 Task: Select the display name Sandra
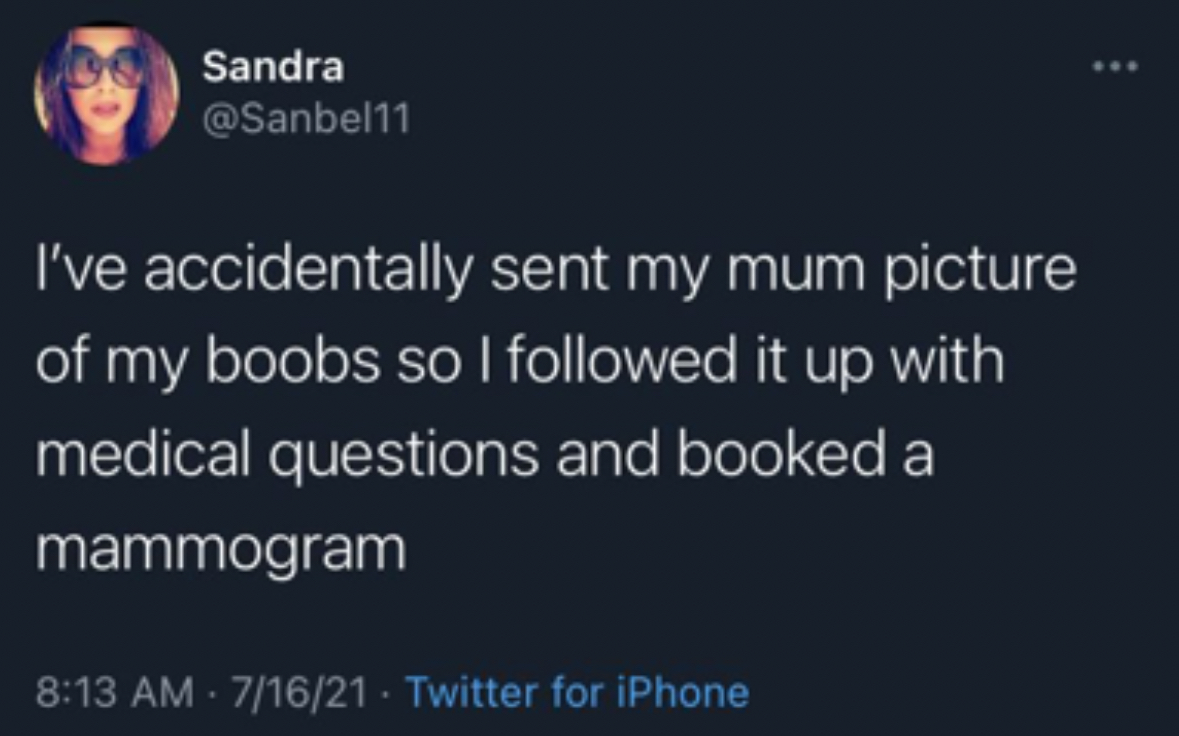[272, 68]
